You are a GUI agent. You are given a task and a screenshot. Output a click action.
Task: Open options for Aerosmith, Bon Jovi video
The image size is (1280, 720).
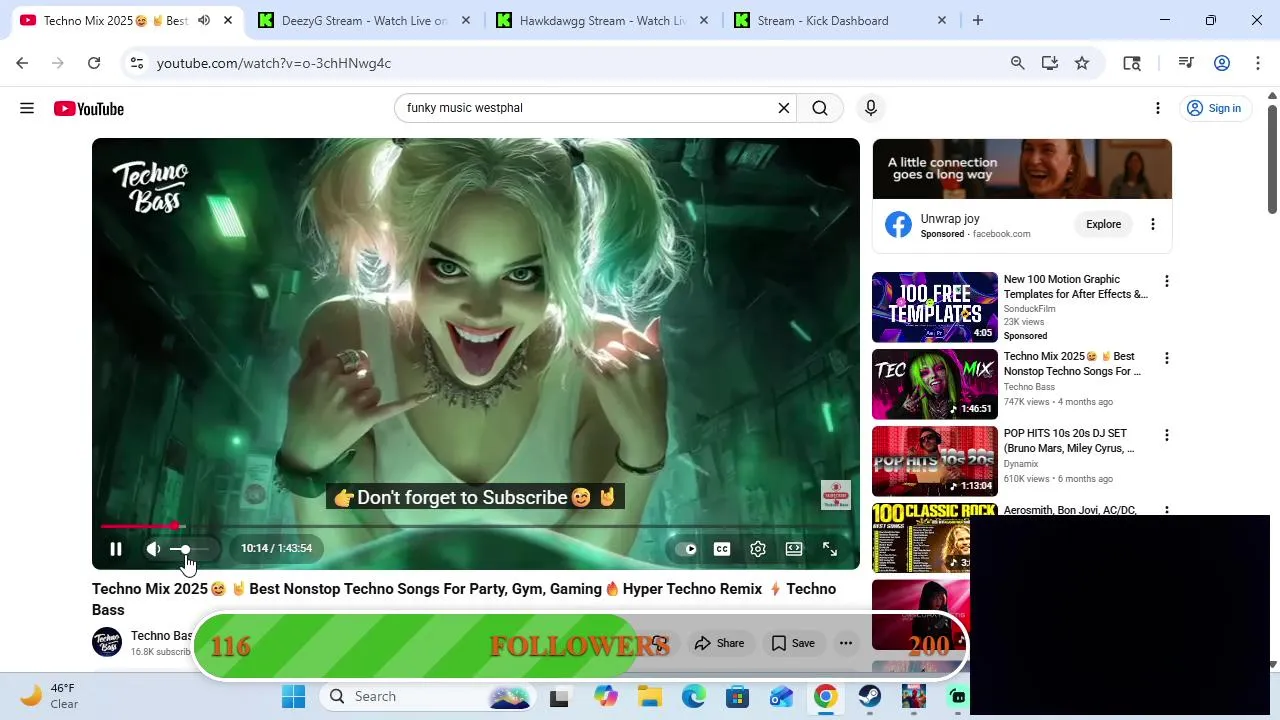[x=1166, y=511]
